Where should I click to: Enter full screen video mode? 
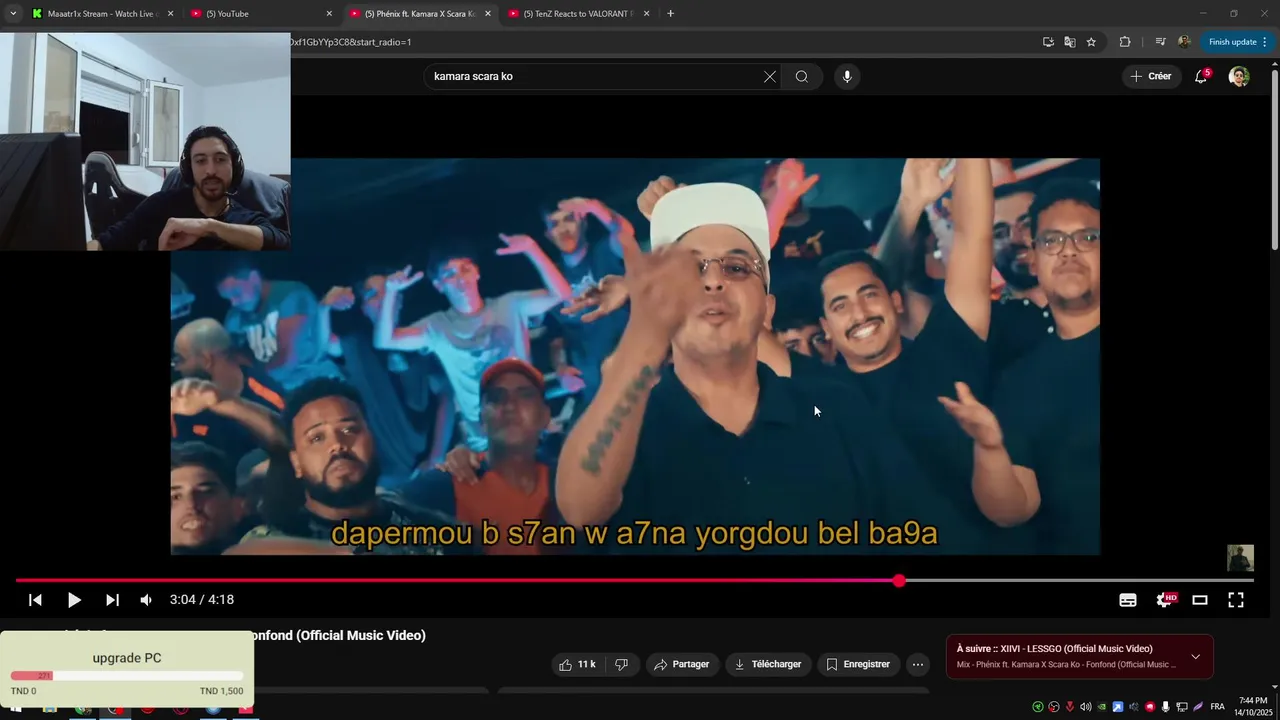pos(1236,600)
